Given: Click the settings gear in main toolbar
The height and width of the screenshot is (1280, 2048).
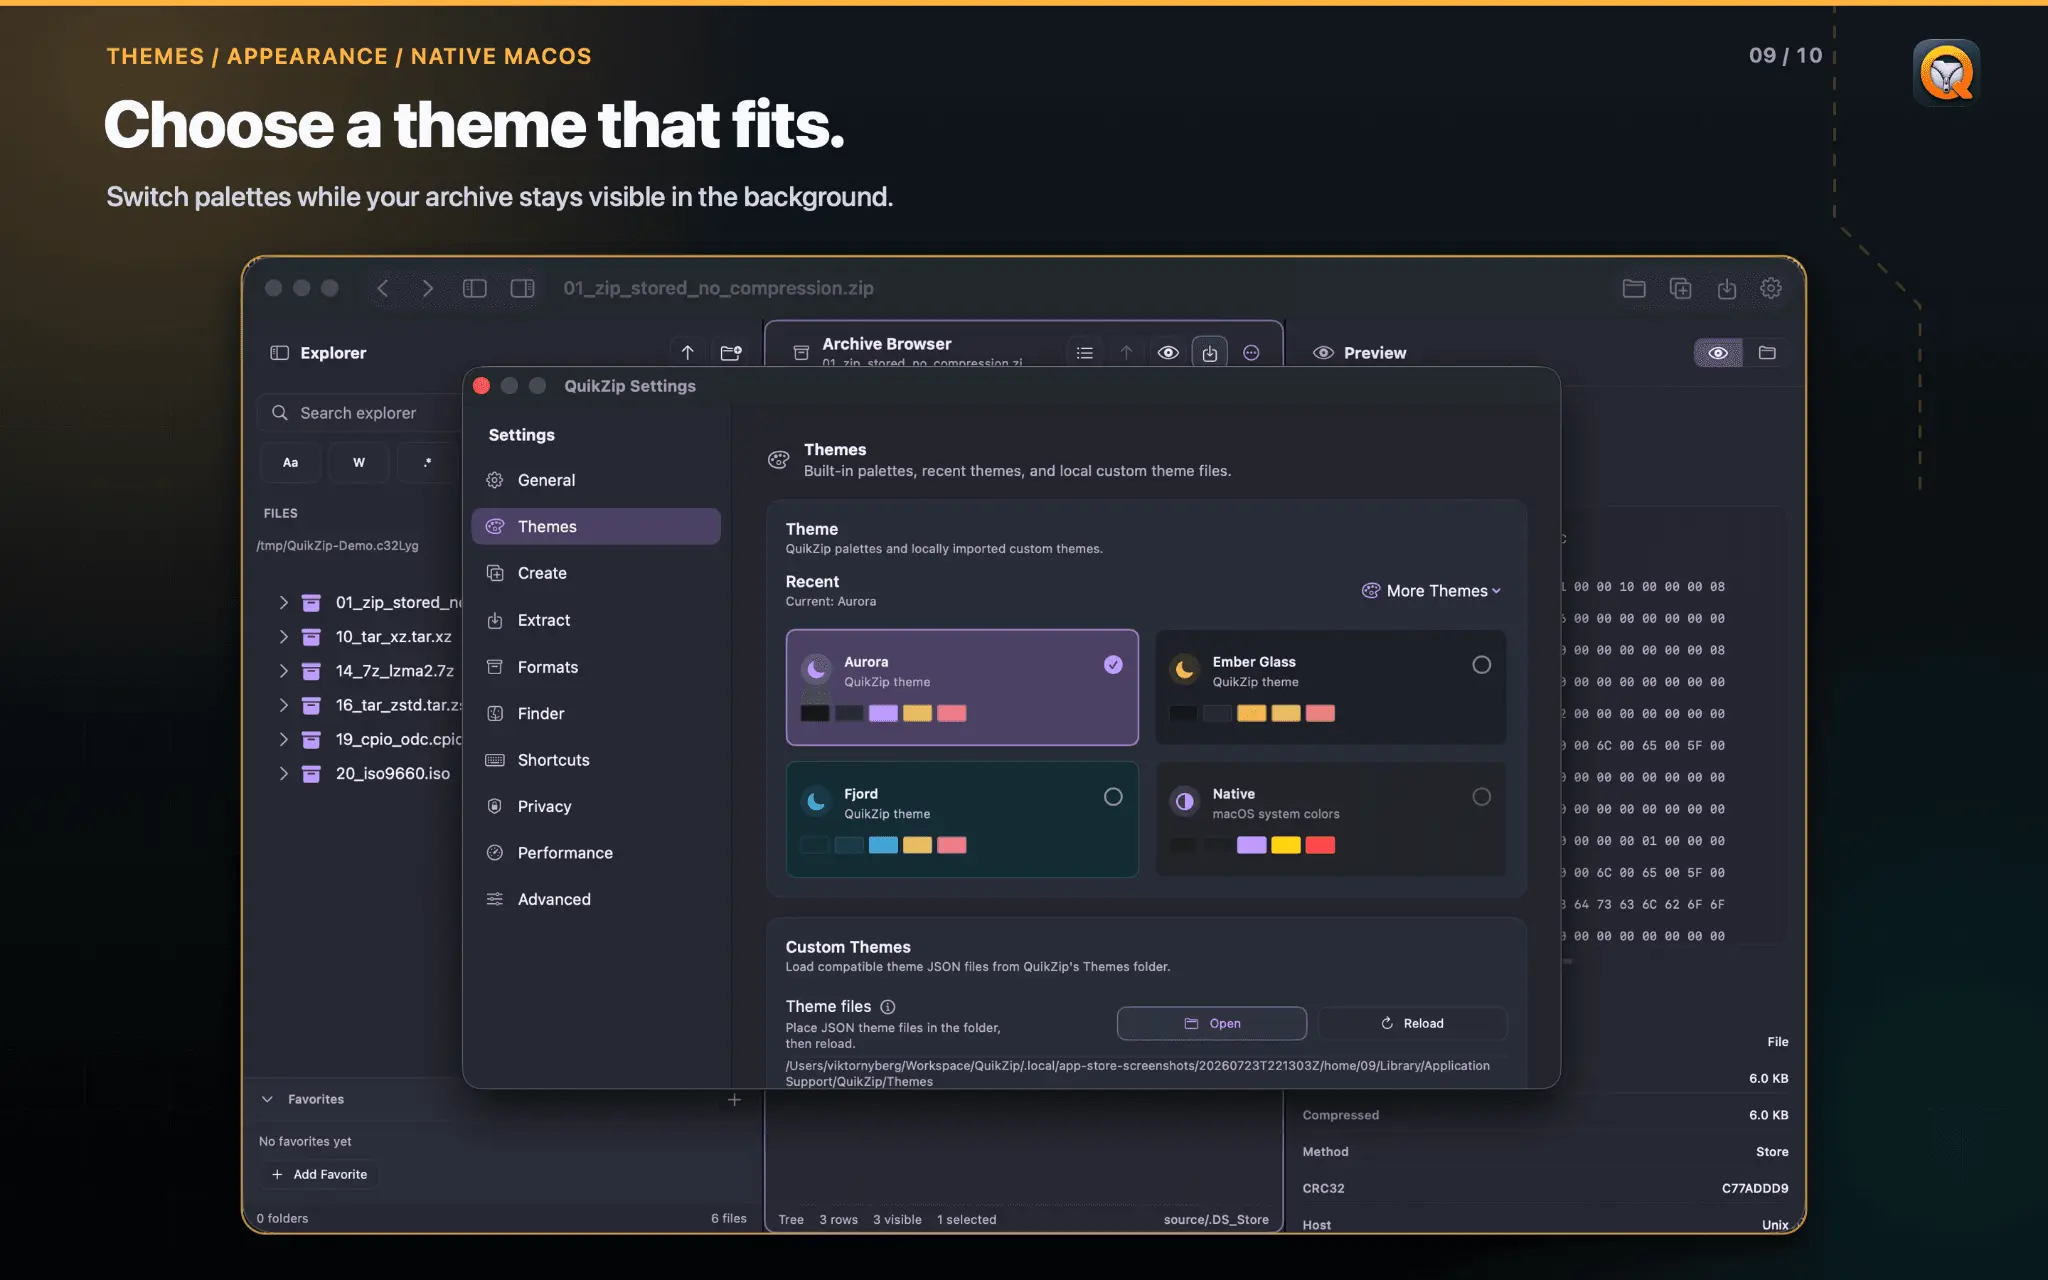Looking at the screenshot, I should (1771, 288).
